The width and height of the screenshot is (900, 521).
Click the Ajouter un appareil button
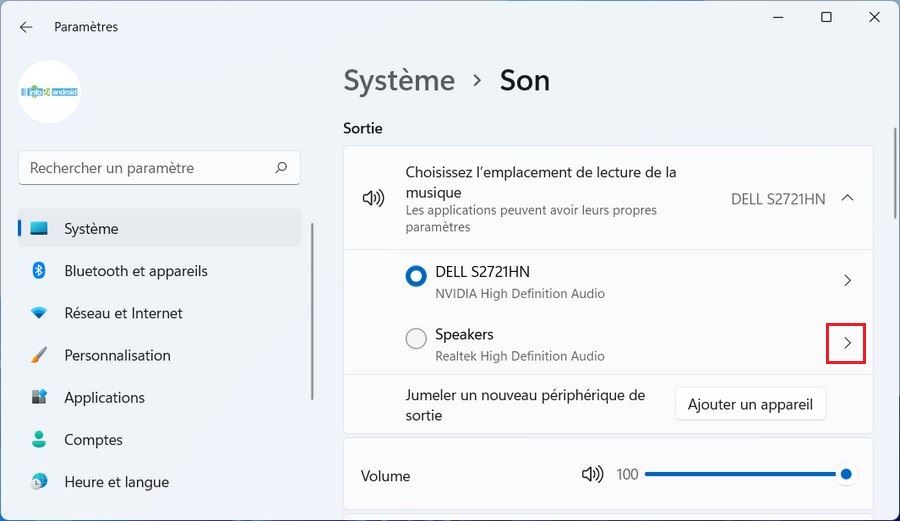(x=750, y=405)
